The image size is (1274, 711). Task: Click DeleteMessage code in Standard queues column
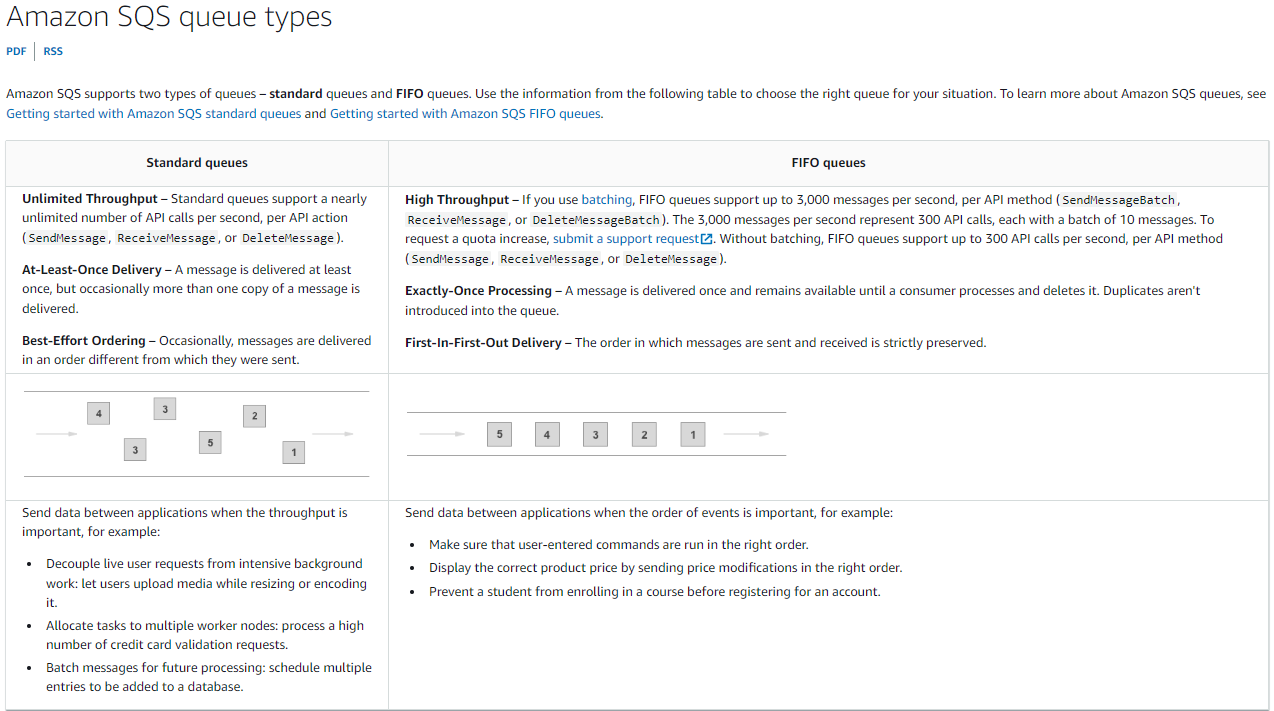point(288,238)
